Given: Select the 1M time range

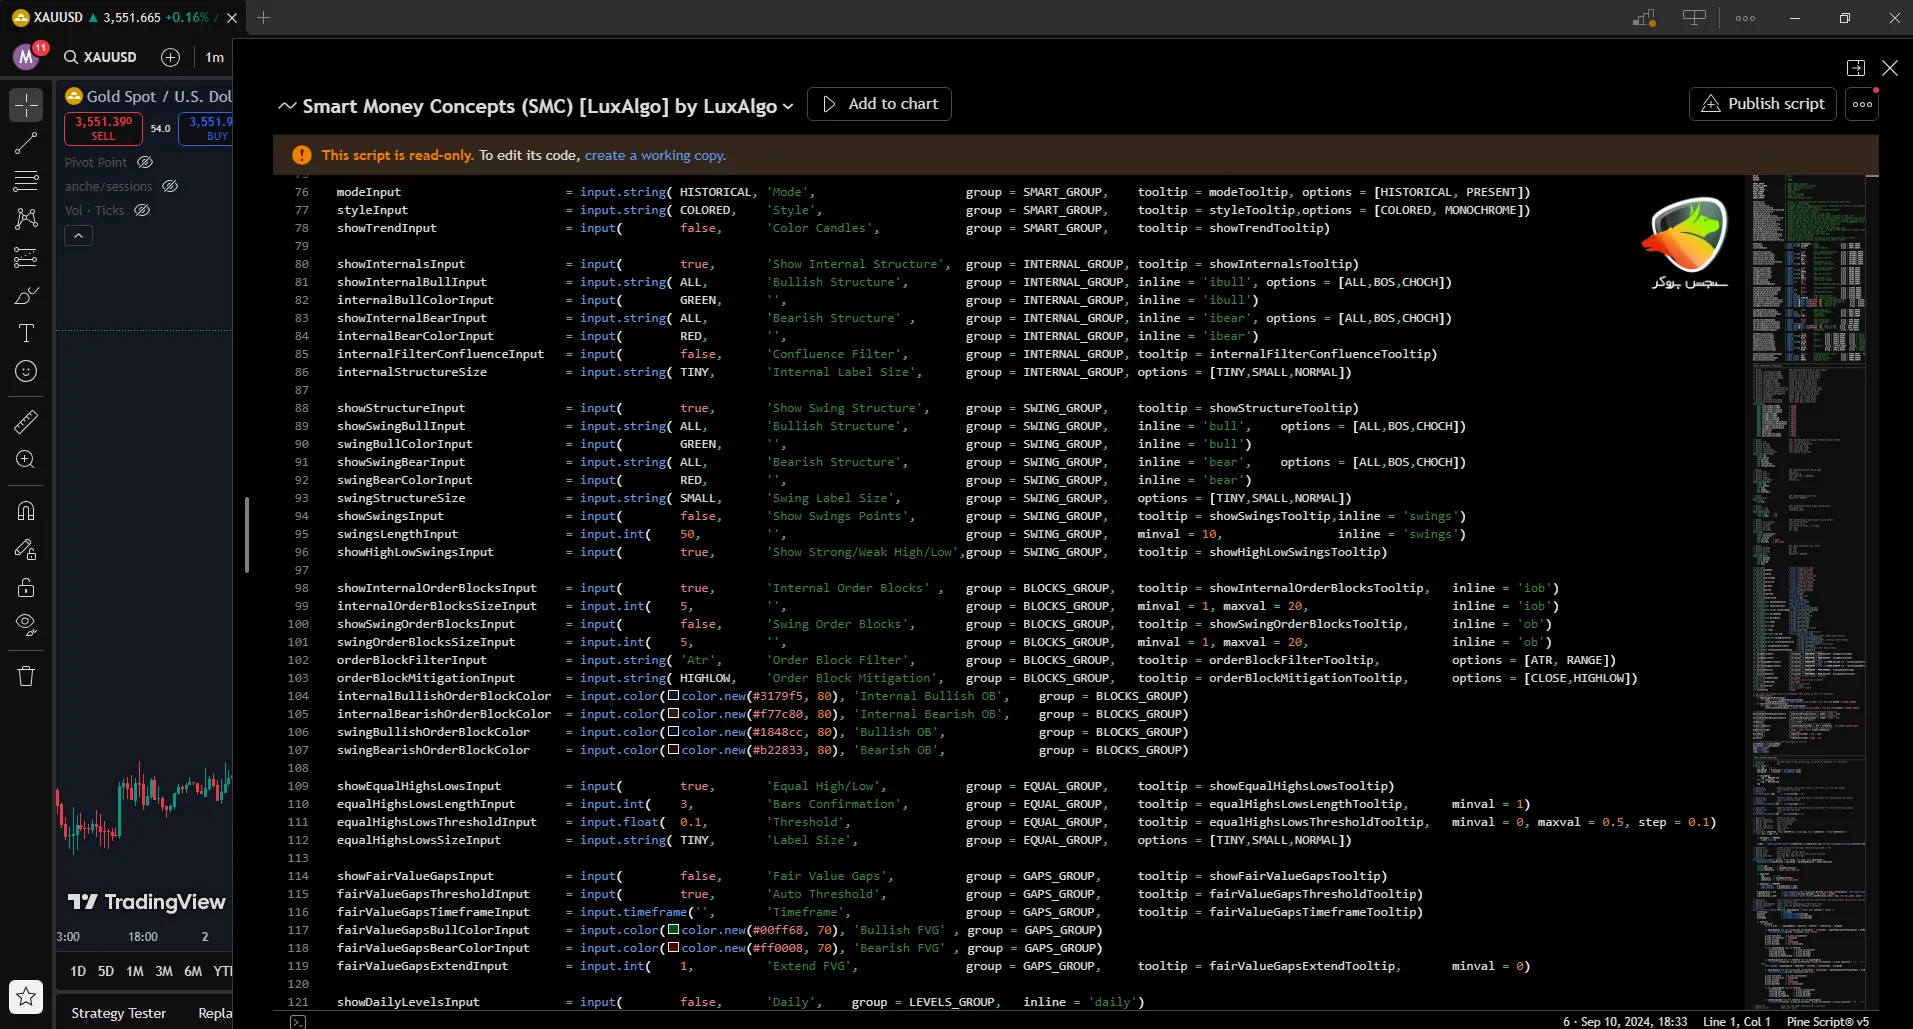Looking at the screenshot, I should (135, 971).
